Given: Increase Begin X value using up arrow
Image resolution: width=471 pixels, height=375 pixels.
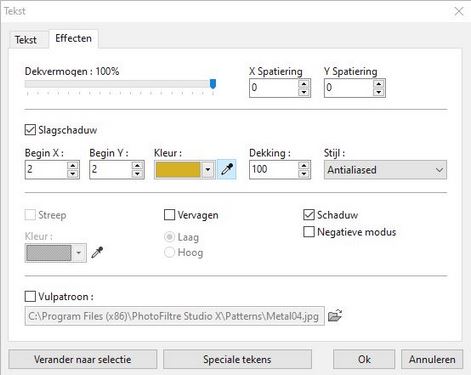Looking at the screenshot, I should 72,165.
